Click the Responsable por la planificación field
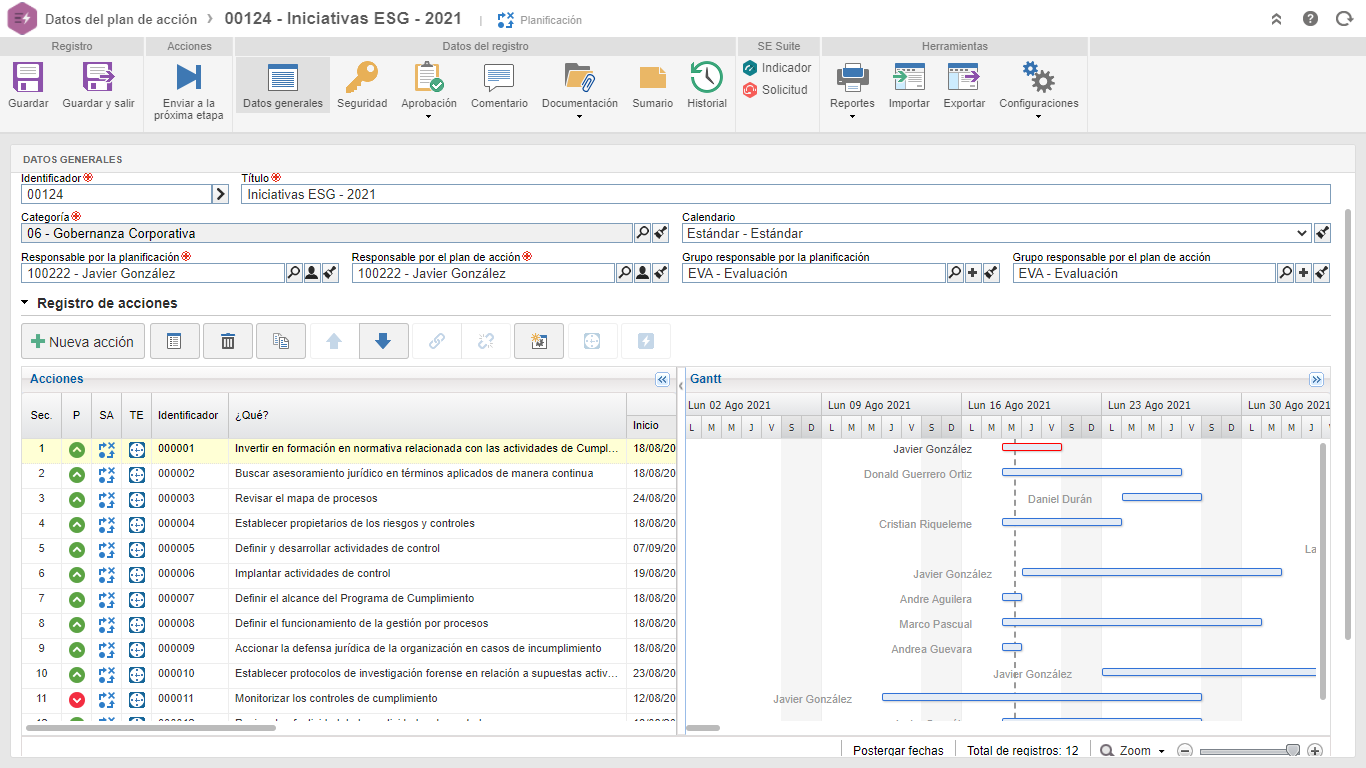1366x768 pixels. (153, 273)
